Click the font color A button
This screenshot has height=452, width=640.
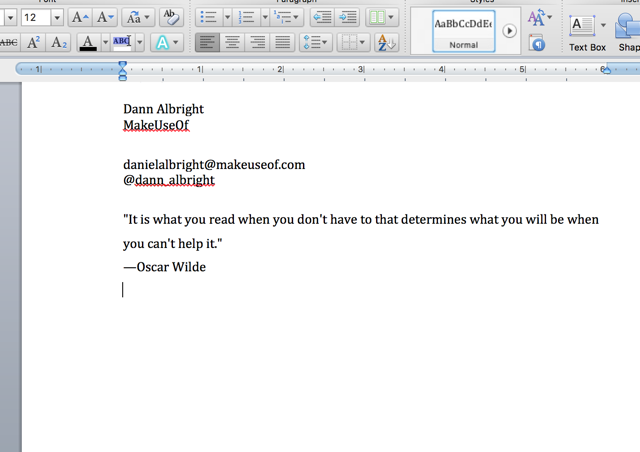point(88,42)
